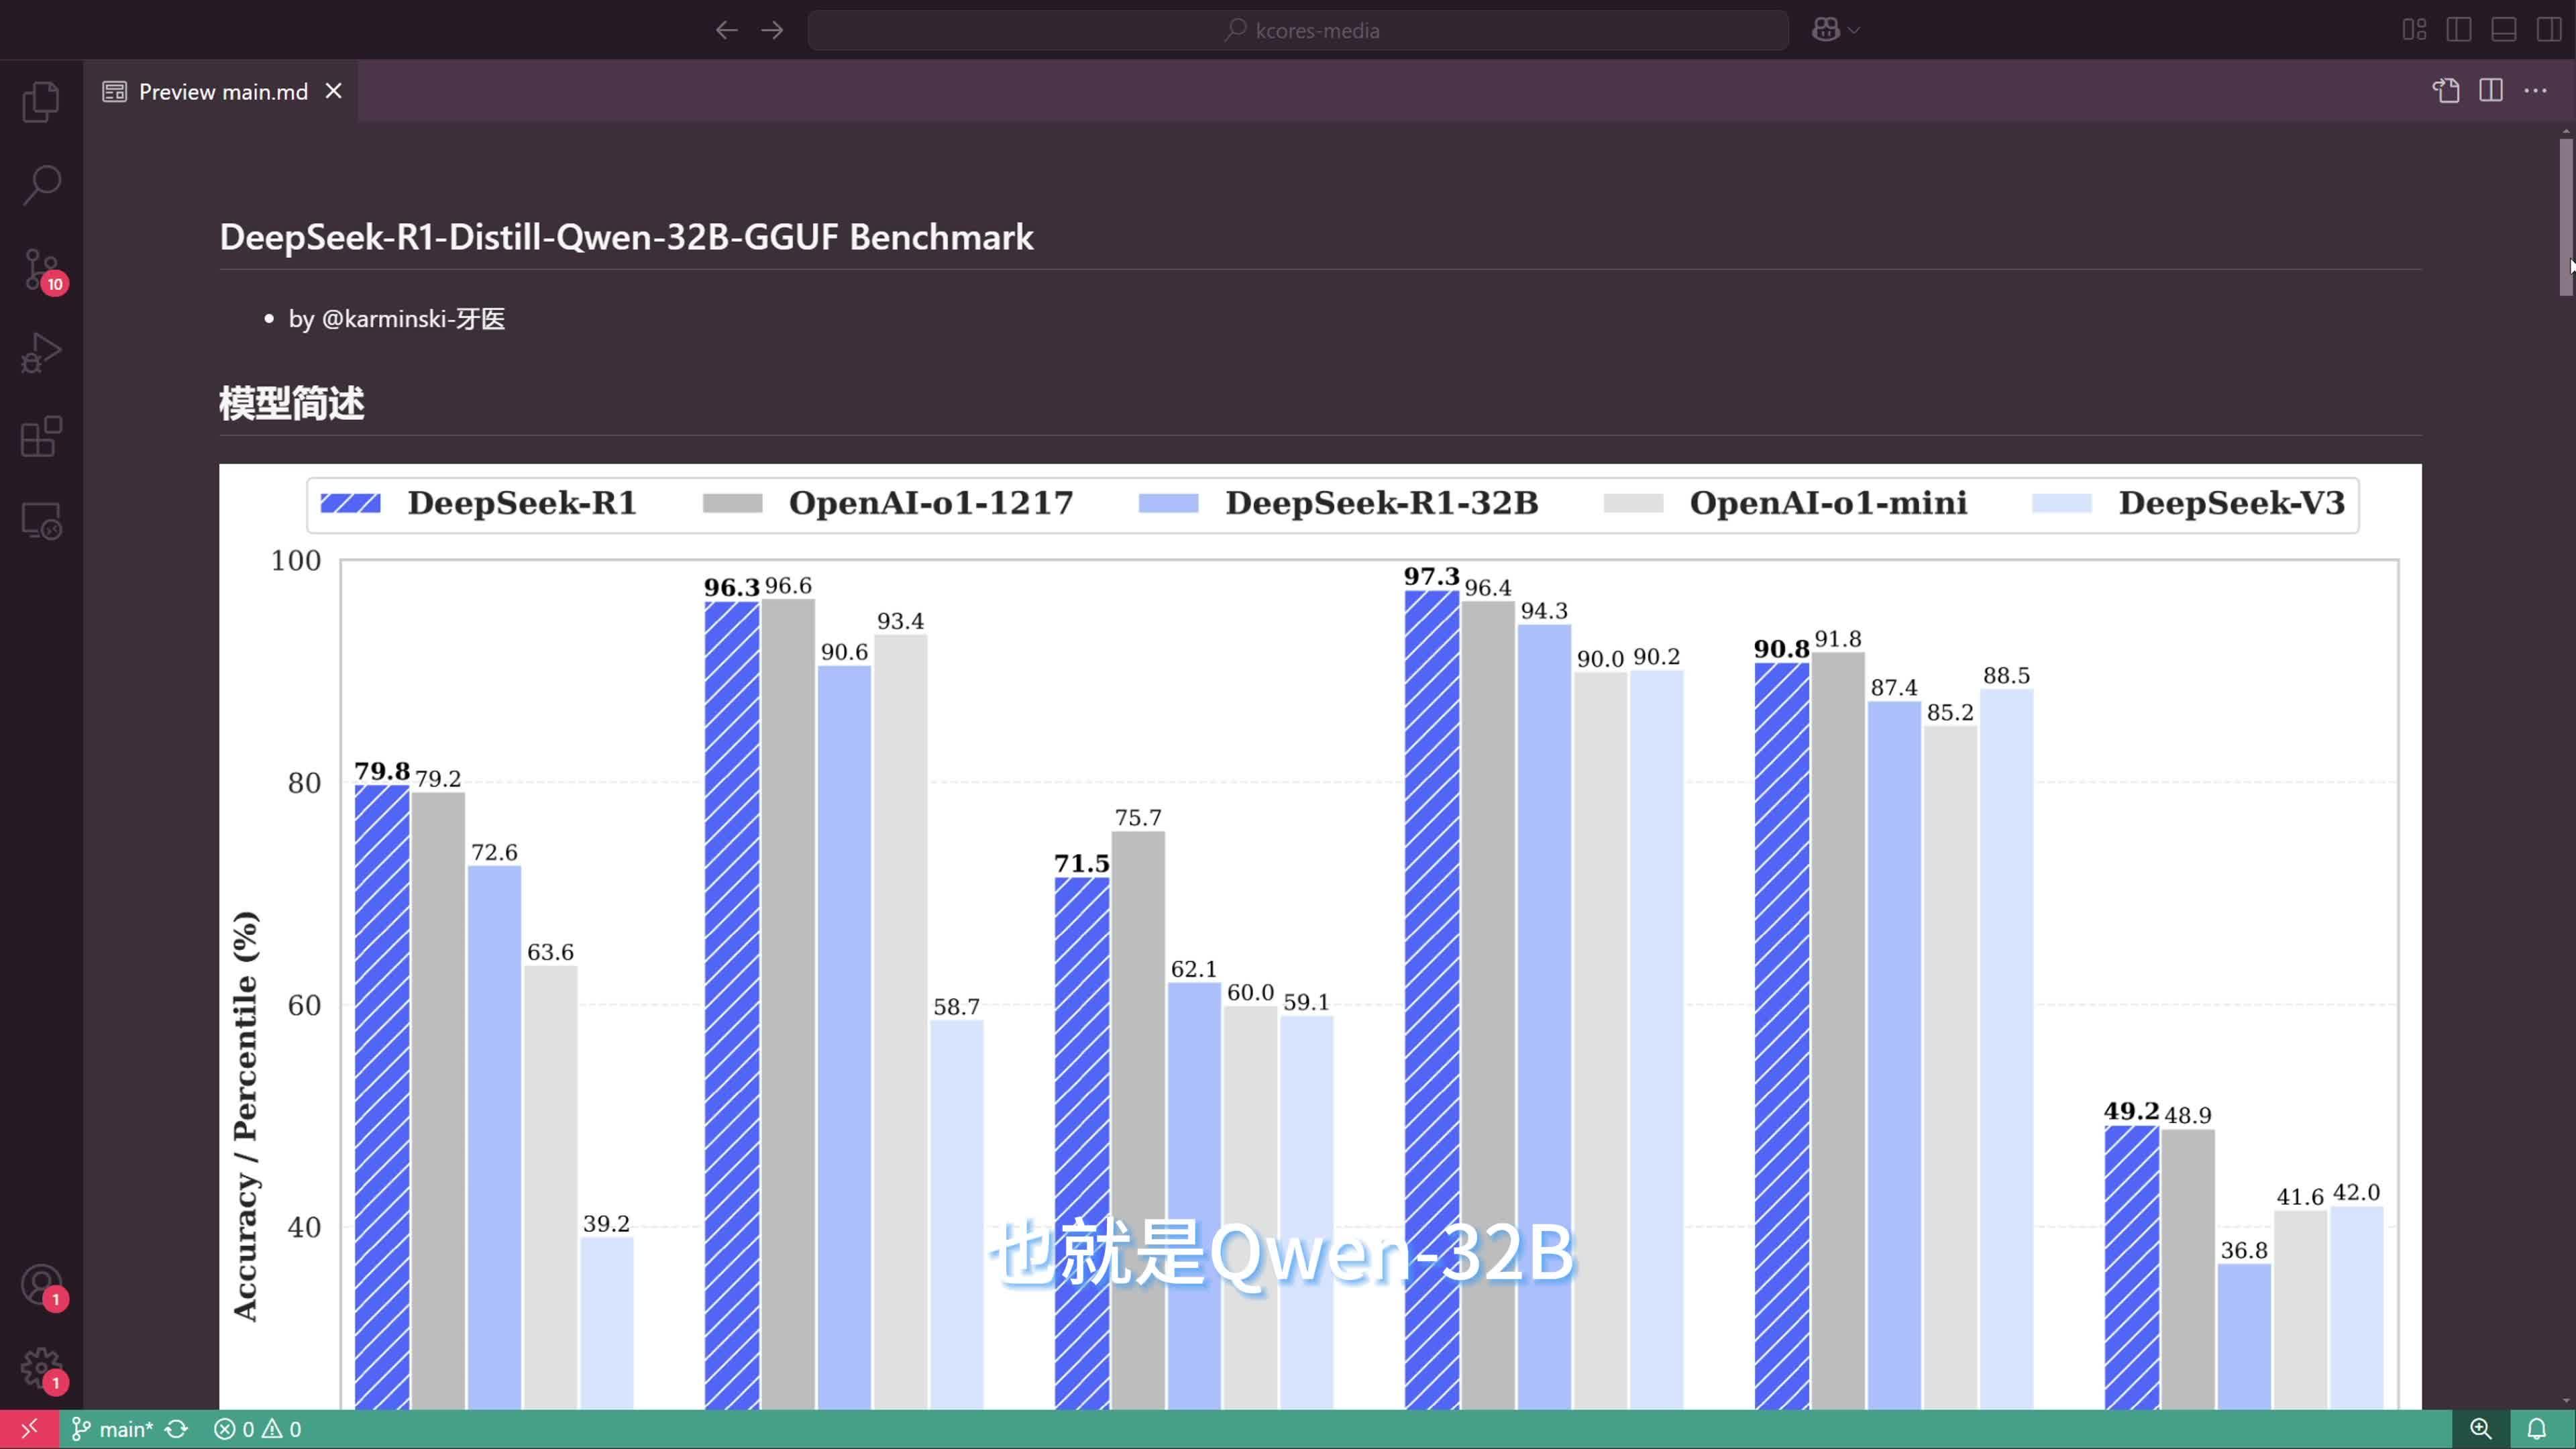Expand the Copilot dropdown chevron
This screenshot has height=1449, width=2576.
[1854, 31]
